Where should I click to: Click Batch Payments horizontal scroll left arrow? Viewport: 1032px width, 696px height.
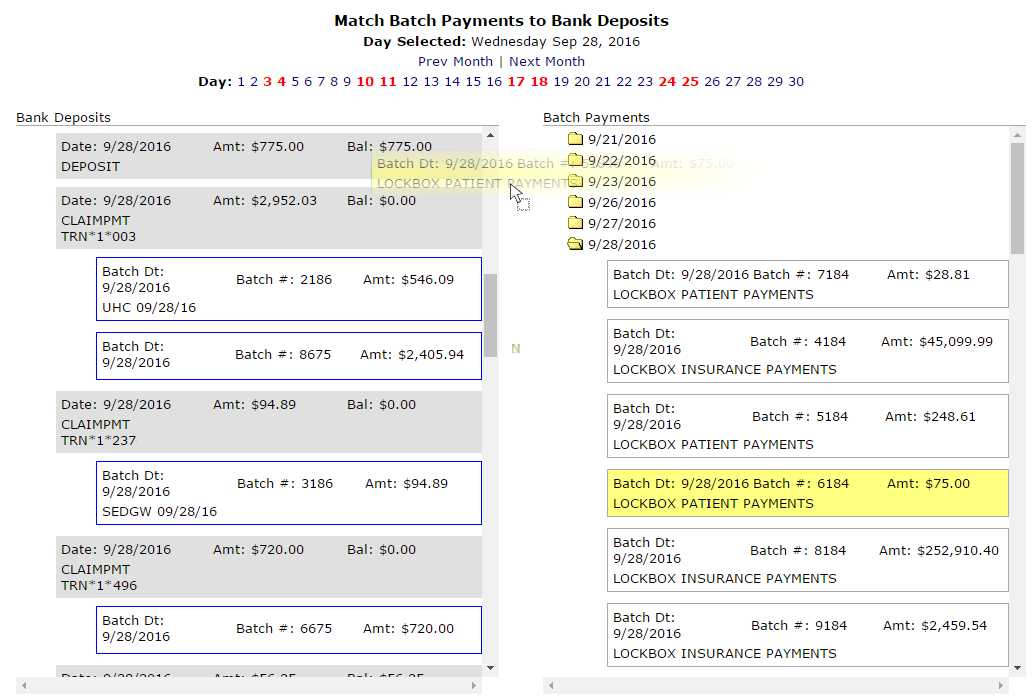pyautogui.click(x=551, y=685)
